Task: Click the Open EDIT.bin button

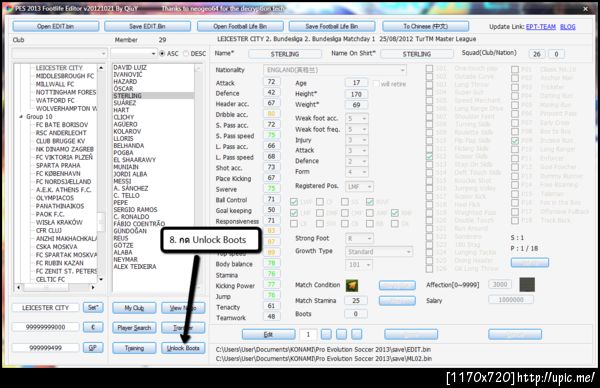Action: coord(55,26)
